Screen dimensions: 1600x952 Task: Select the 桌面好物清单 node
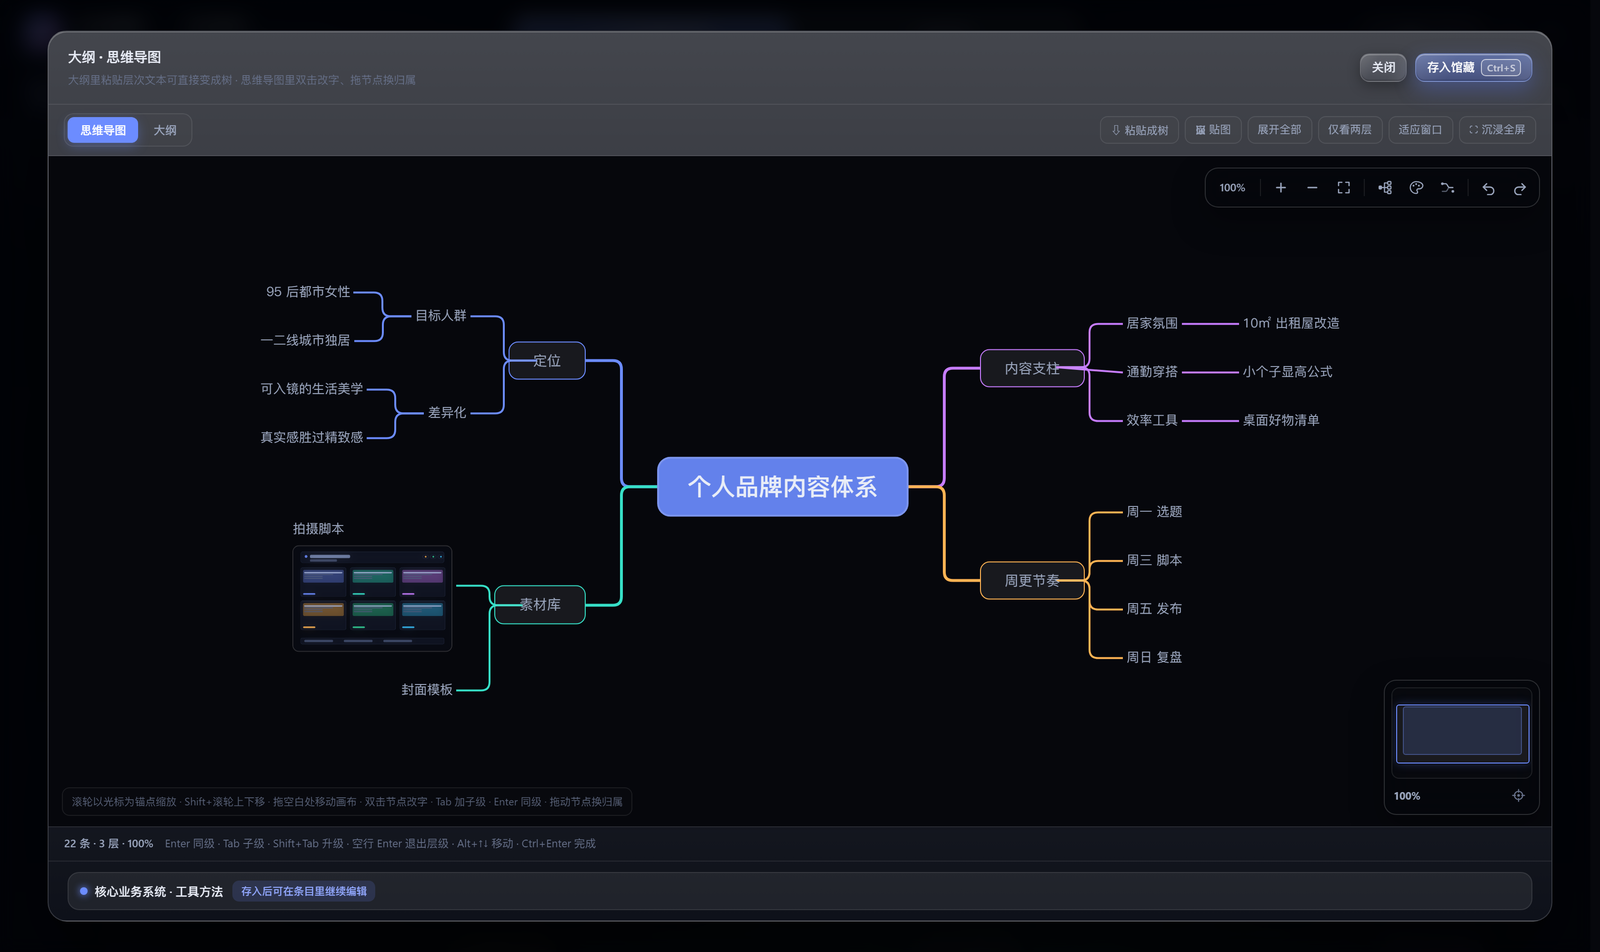tap(1281, 421)
